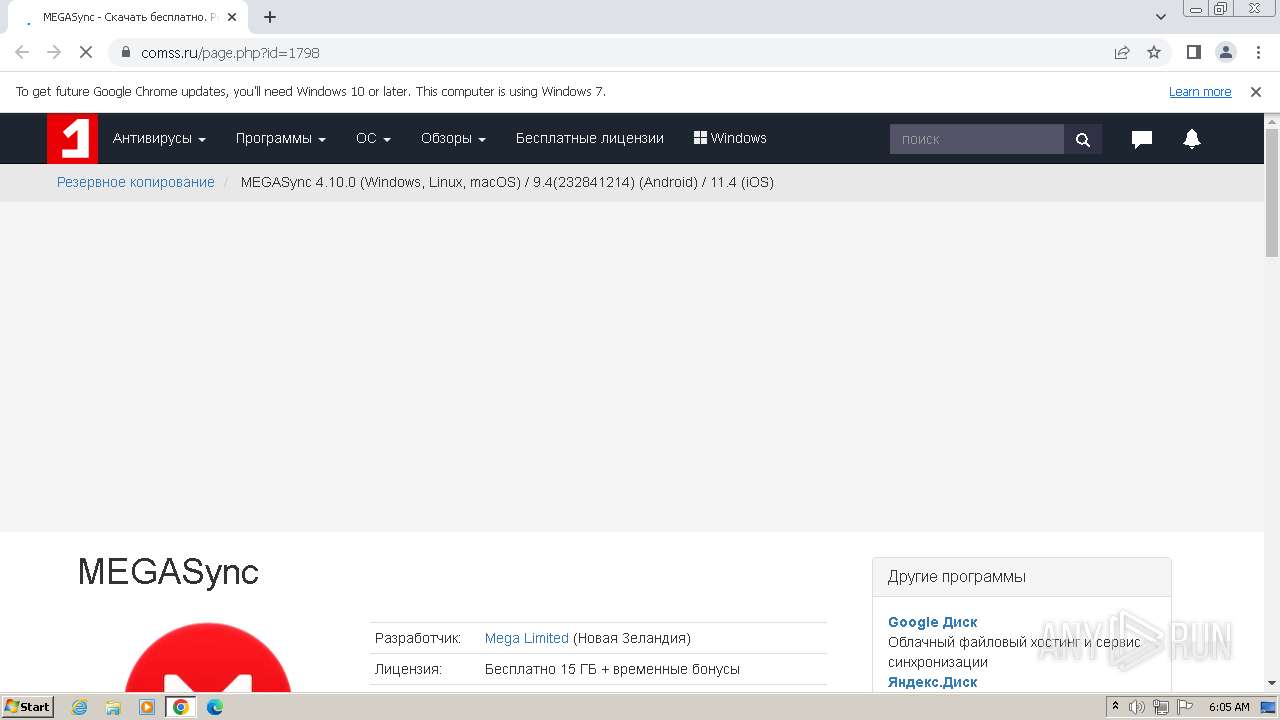Click the MEGASync 4.10.0 breadcrumb title
1280x720 pixels.
(x=507, y=182)
